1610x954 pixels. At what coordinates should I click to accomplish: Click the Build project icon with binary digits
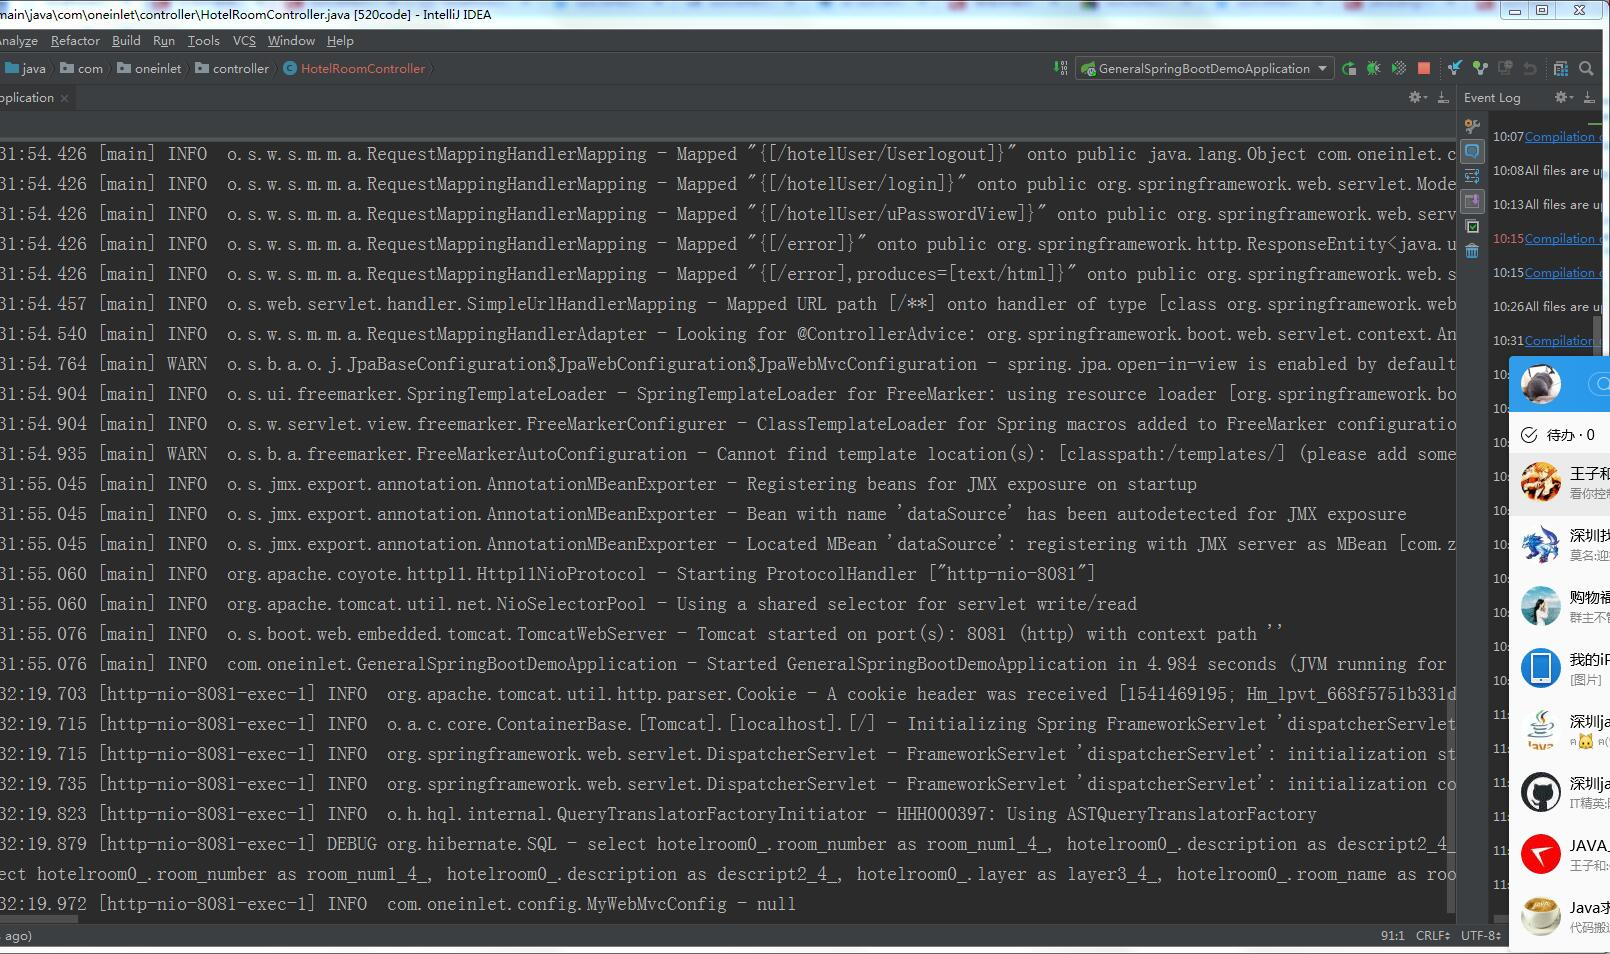1060,68
